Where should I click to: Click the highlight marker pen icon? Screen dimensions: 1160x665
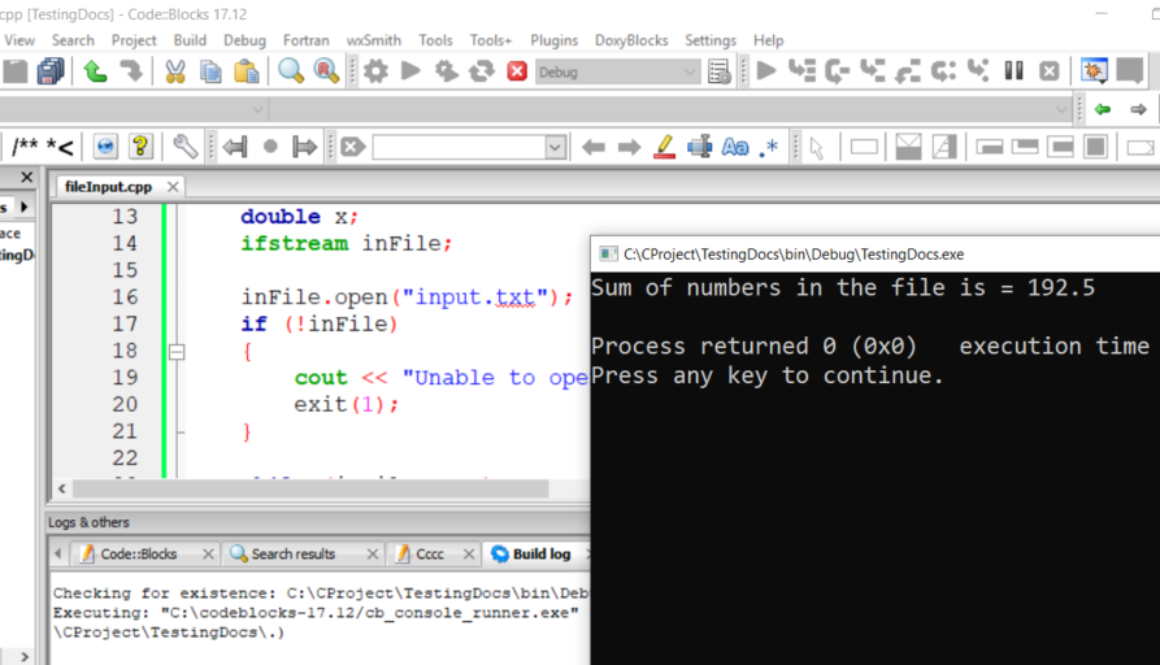pyautogui.click(x=664, y=148)
